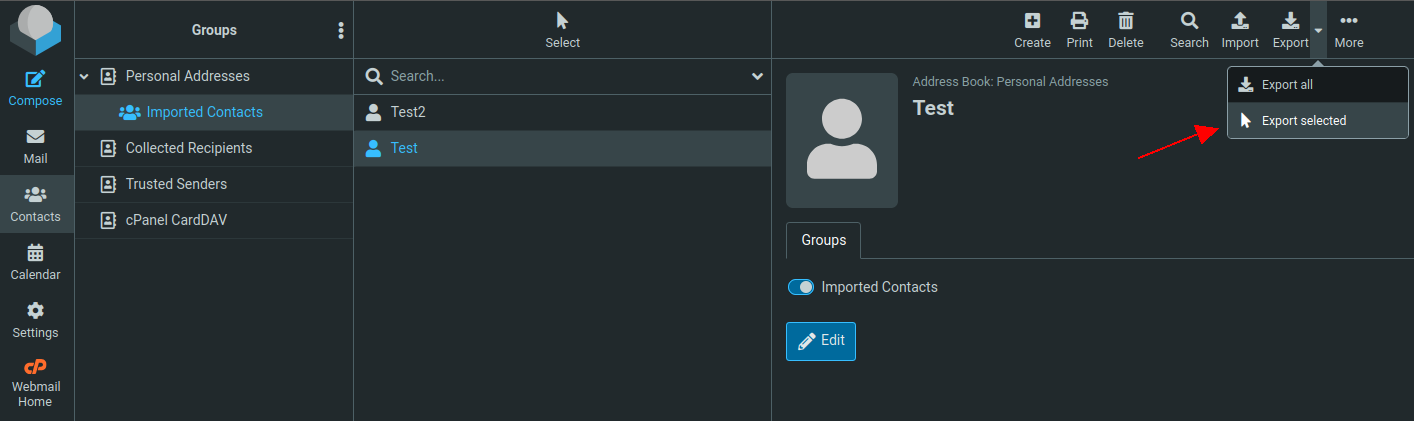Choose Export selected from the menu
1414x421 pixels.
coord(1303,121)
